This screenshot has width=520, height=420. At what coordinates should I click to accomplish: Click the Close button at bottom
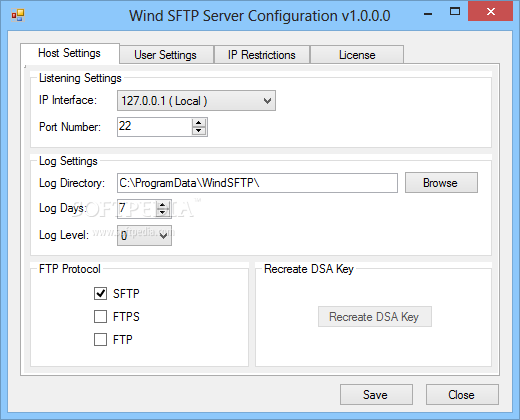pyautogui.click(x=462, y=395)
